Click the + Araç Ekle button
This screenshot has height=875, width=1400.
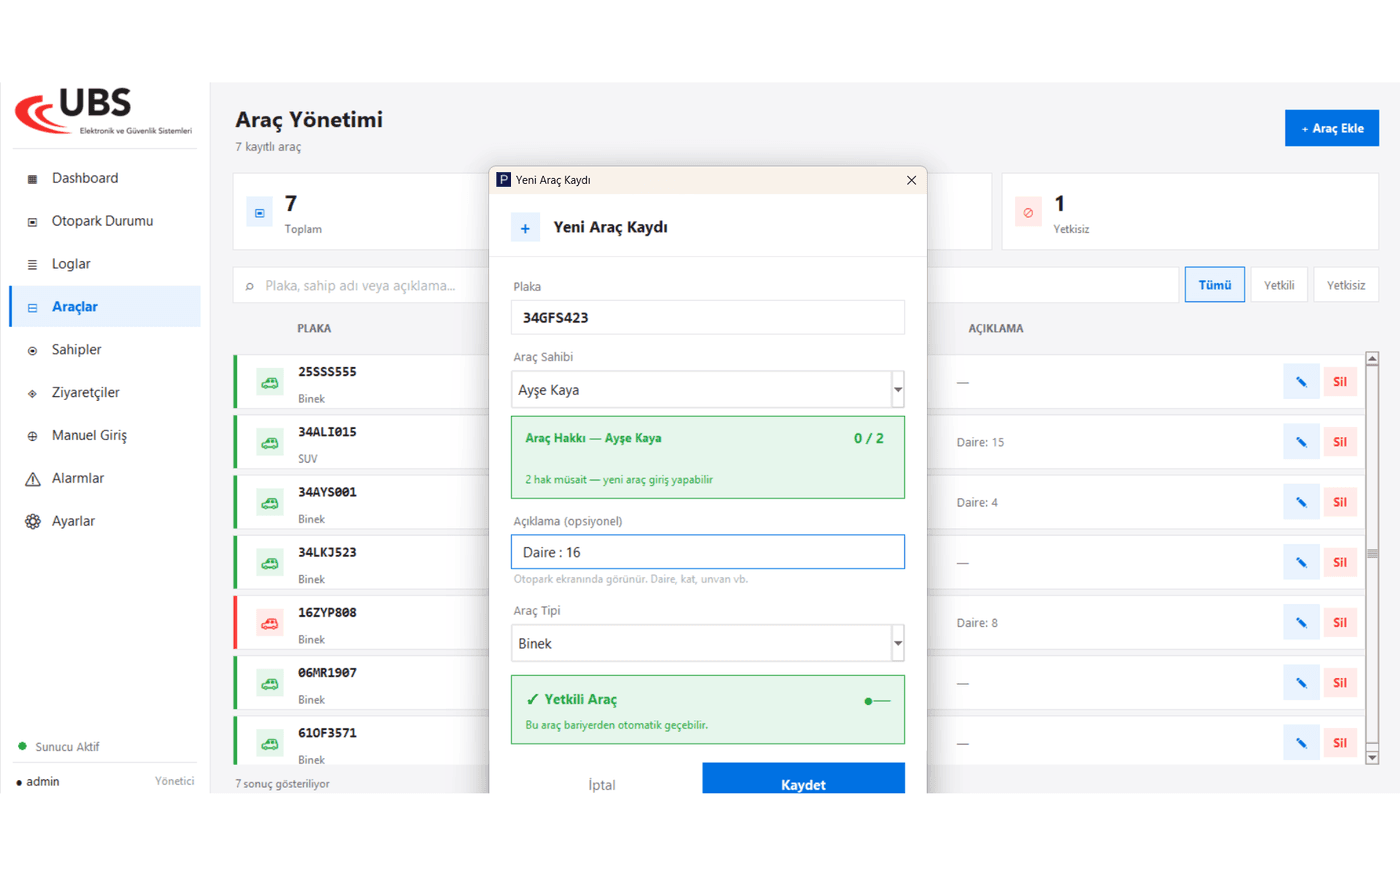(1331, 128)
